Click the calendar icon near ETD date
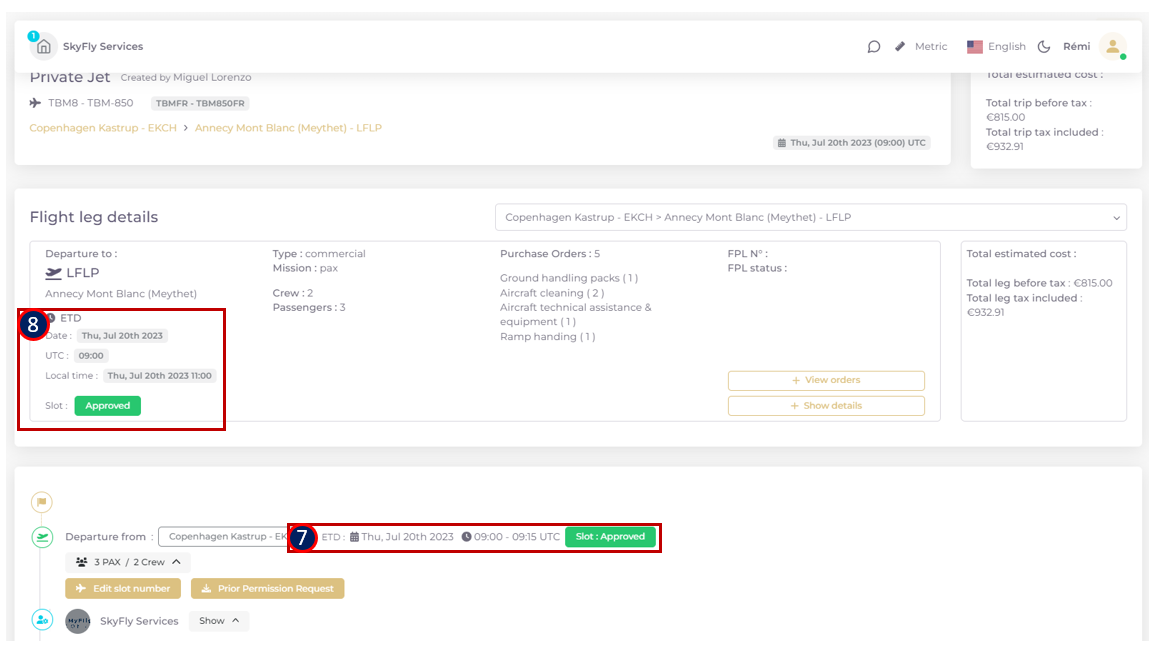1153x649 pixels. (354, 537)
